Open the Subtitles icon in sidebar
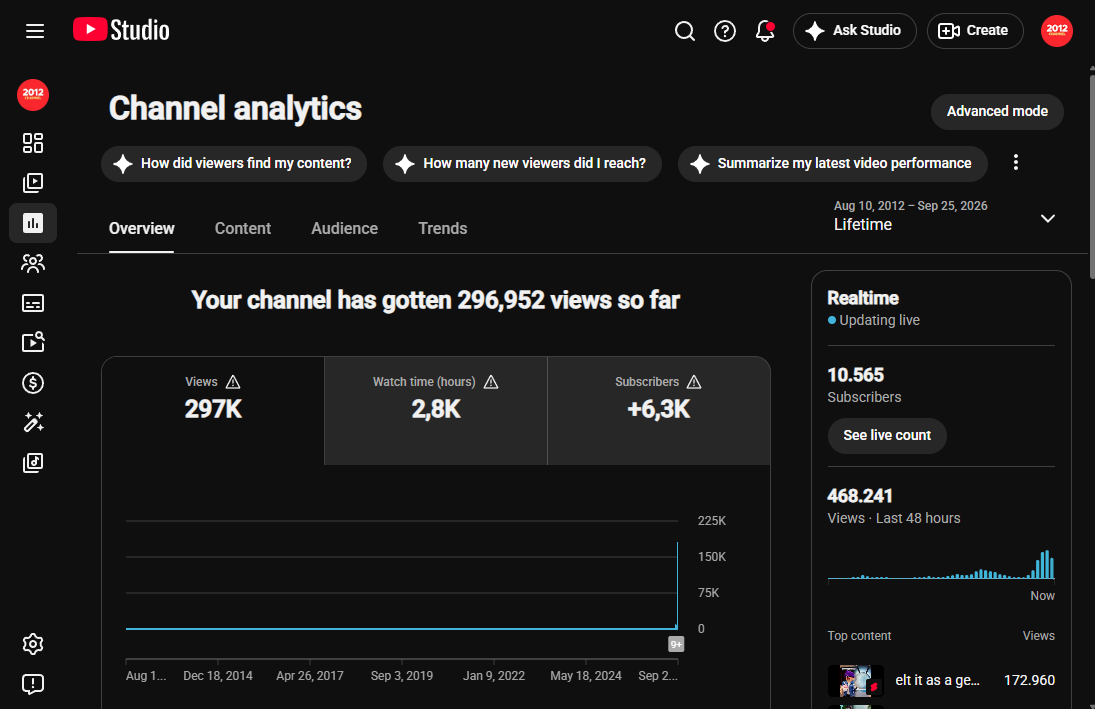 [x=33, y=303]
